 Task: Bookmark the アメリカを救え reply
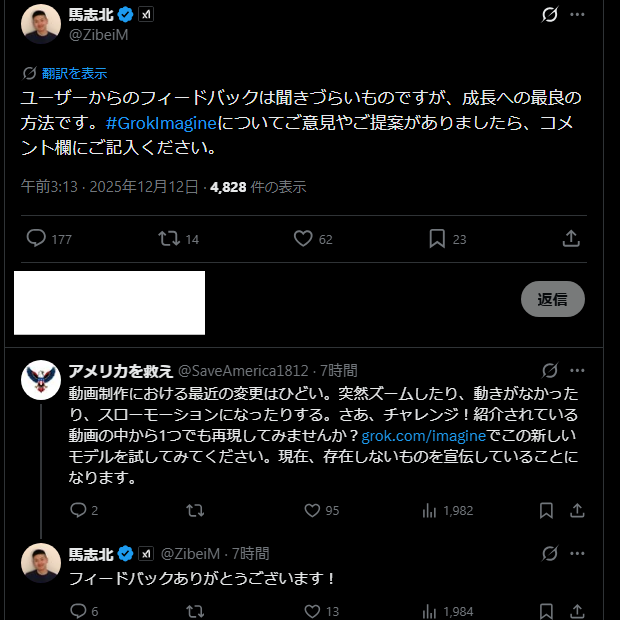546,510
